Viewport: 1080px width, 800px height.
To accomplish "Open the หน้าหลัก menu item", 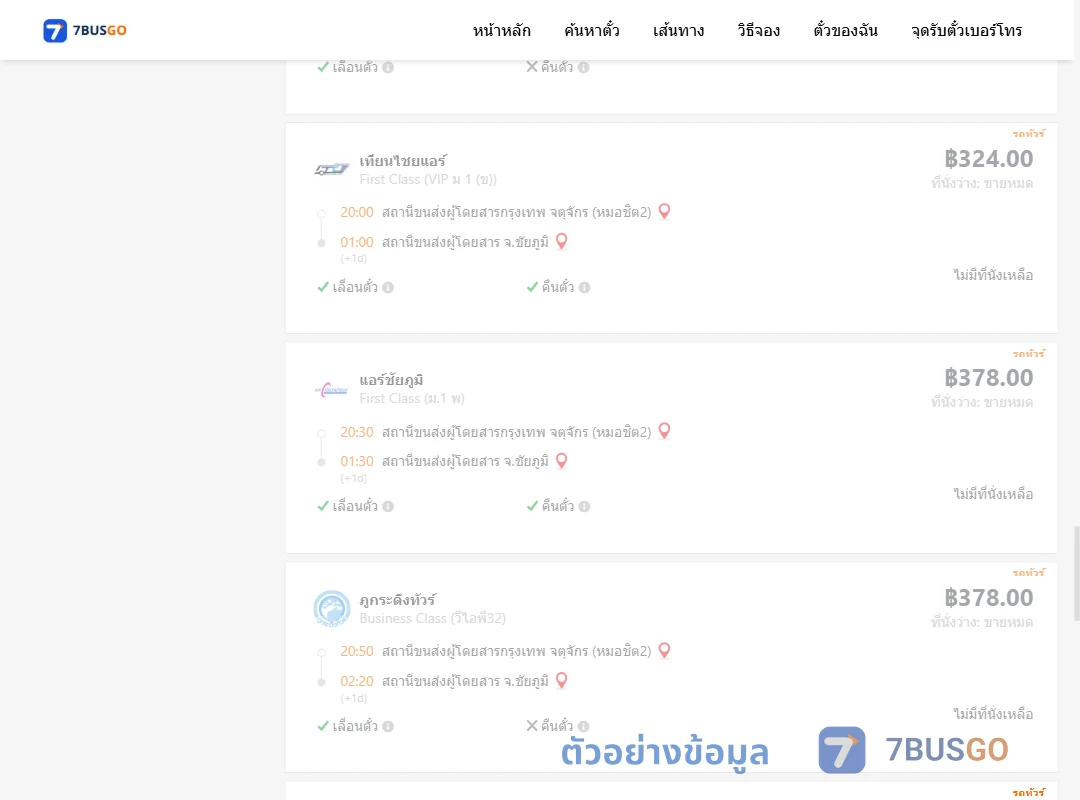I will [x=501, y=30].
